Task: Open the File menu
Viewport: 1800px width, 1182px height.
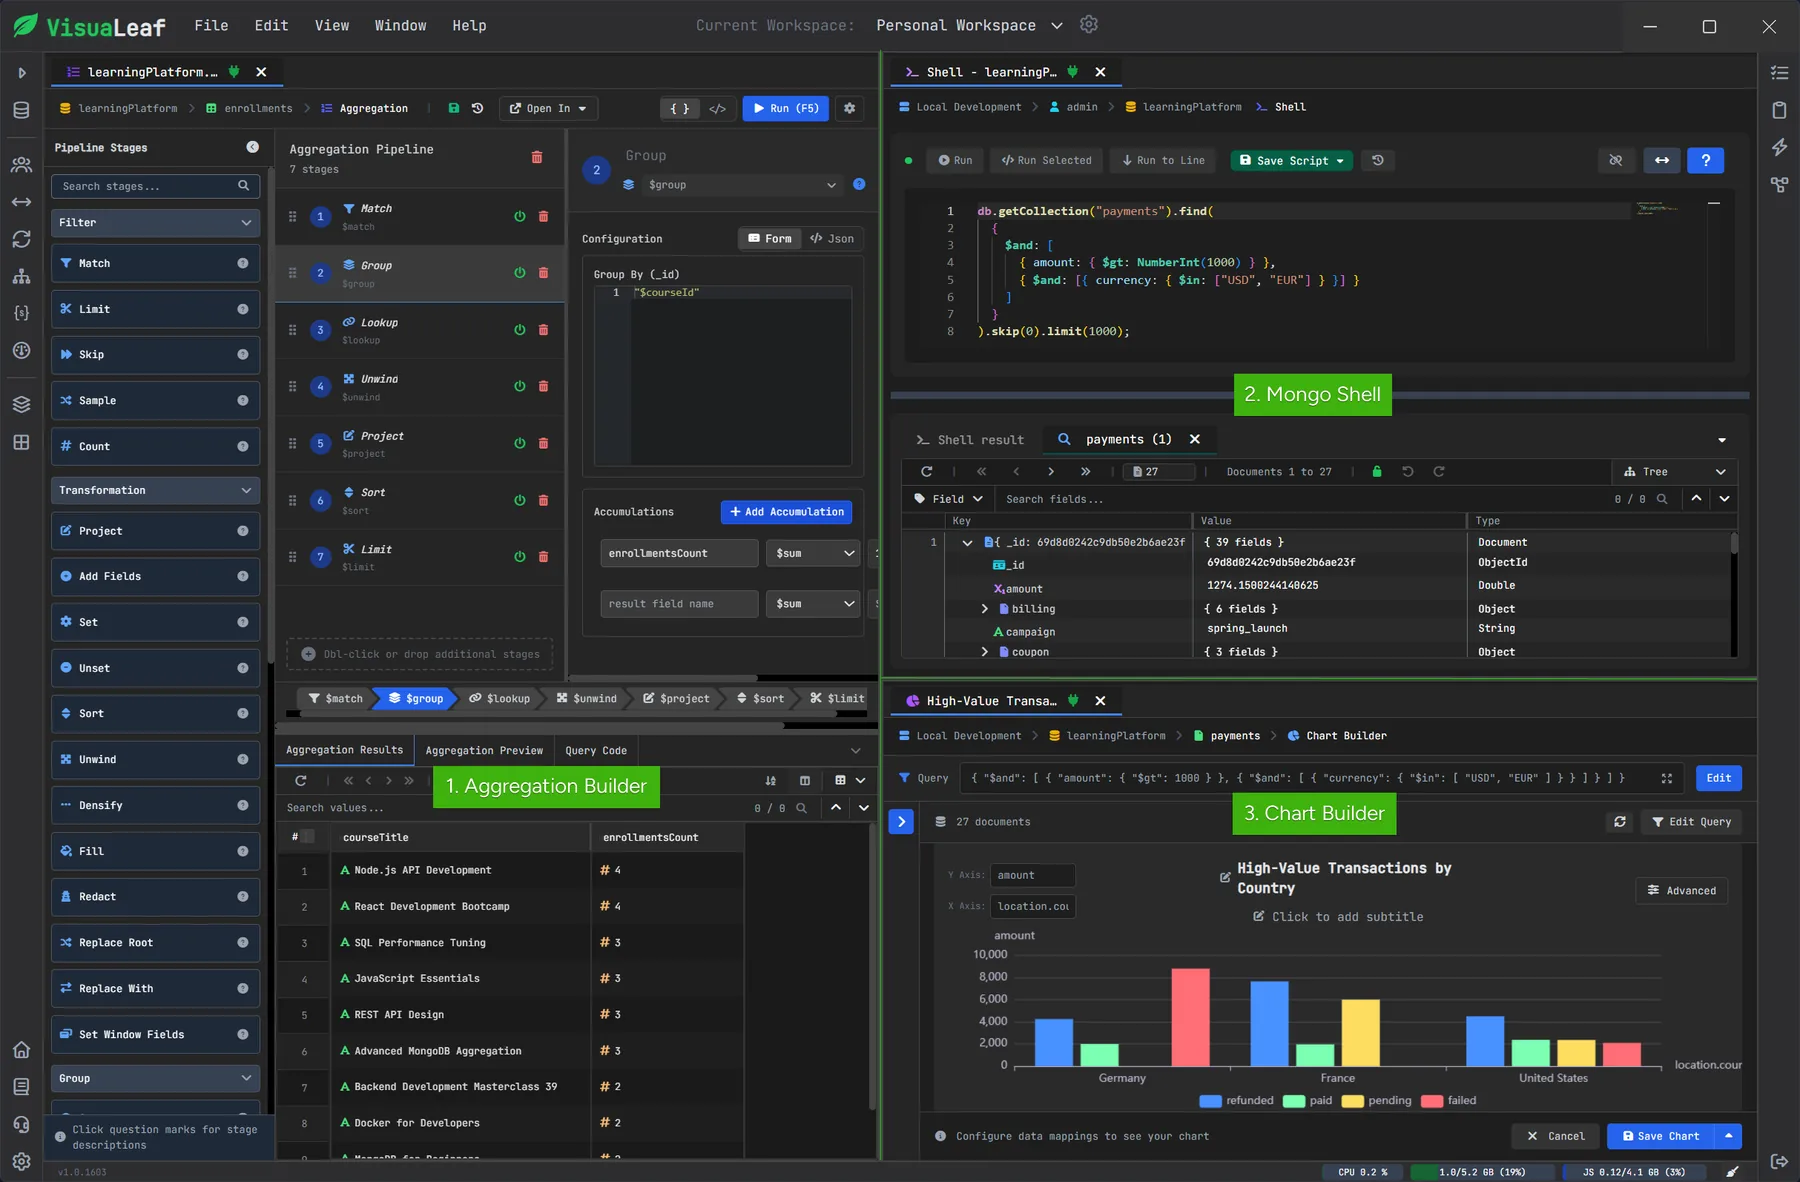Action: point(211,25)
